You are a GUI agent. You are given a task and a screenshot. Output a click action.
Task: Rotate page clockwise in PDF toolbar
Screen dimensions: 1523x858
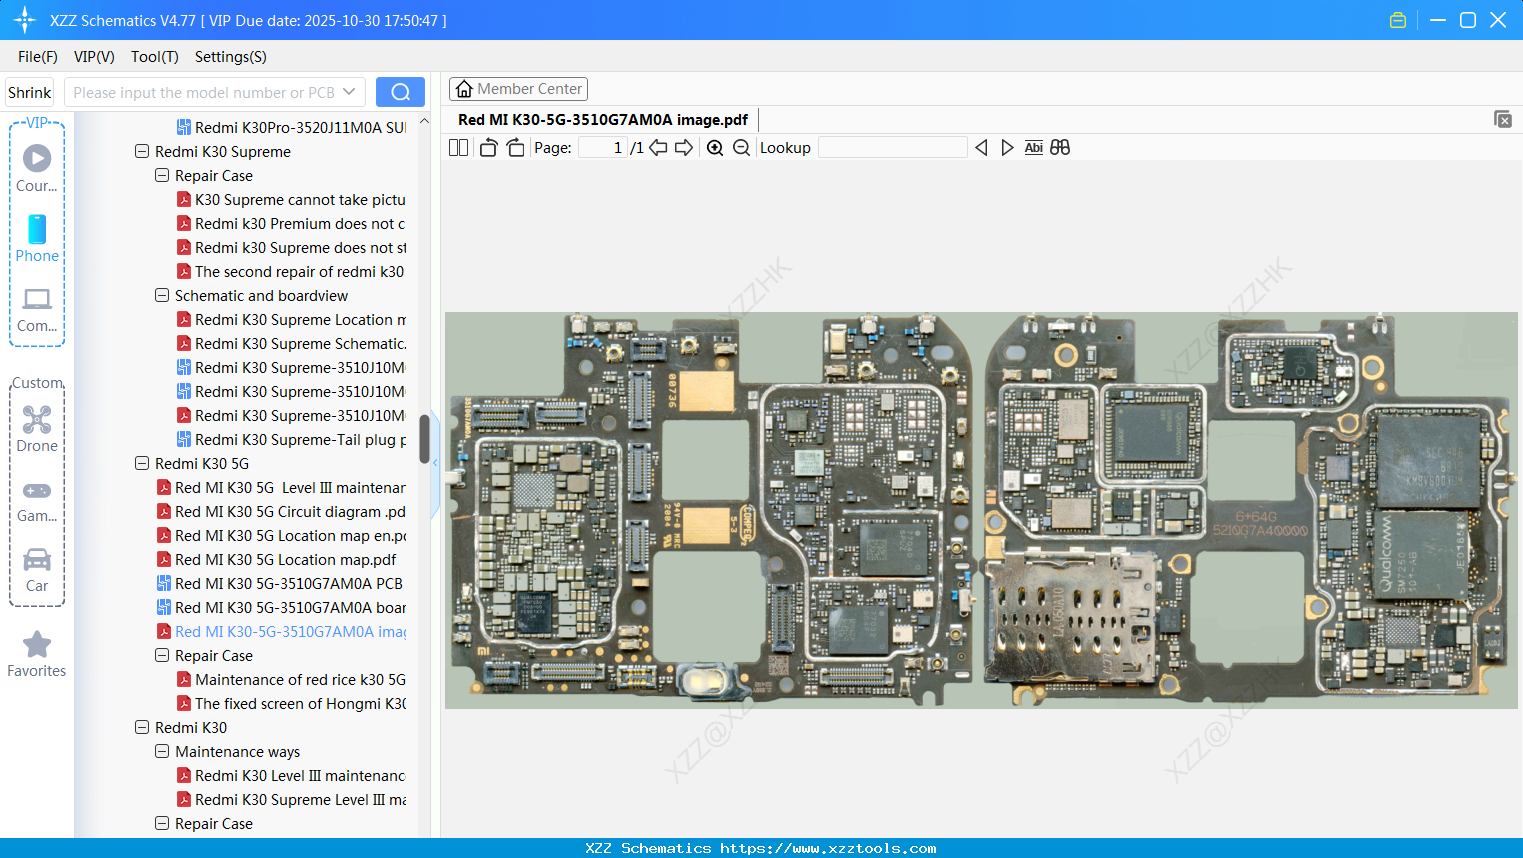click(515, 148)
